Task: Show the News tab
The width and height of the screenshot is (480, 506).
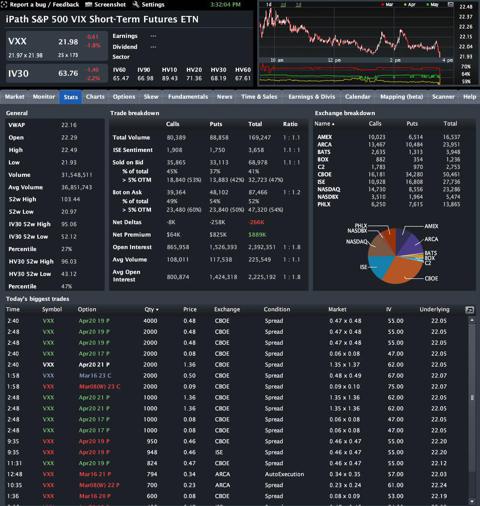Action: pyautogui.click(x=224, y=97)
